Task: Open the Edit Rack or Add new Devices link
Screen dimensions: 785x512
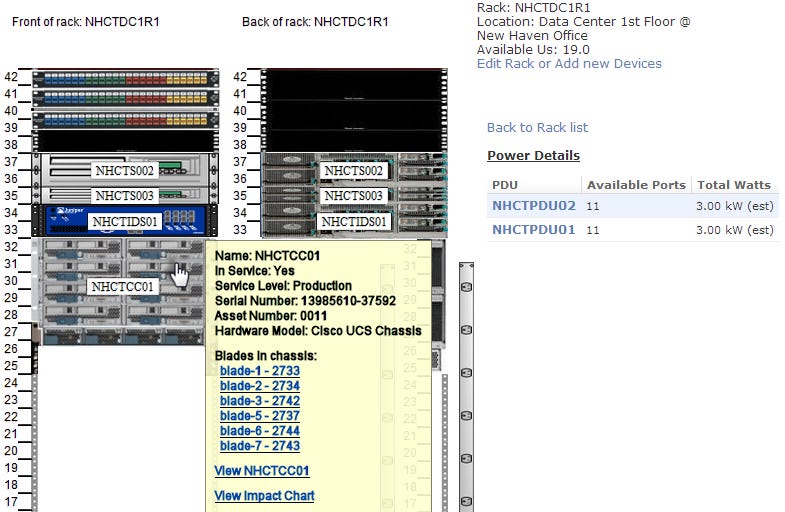Action: (x=569, y=64)
